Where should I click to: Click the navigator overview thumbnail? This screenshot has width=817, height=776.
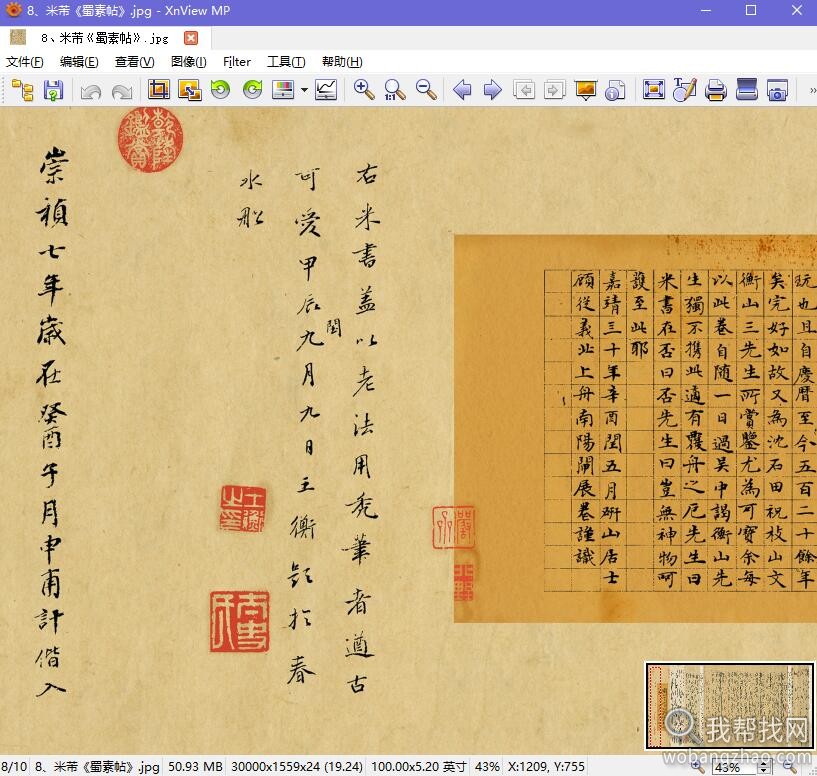[729, 706]
